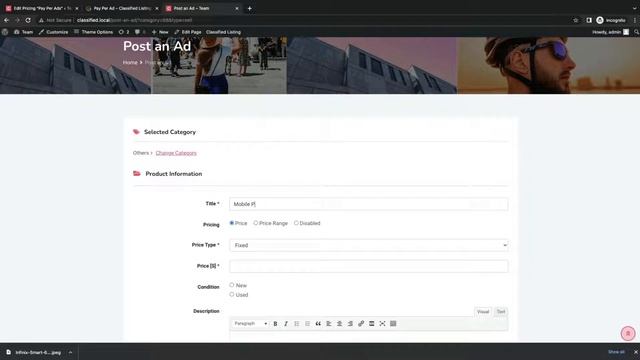Align description text center
640x360 pixels.
339,324
